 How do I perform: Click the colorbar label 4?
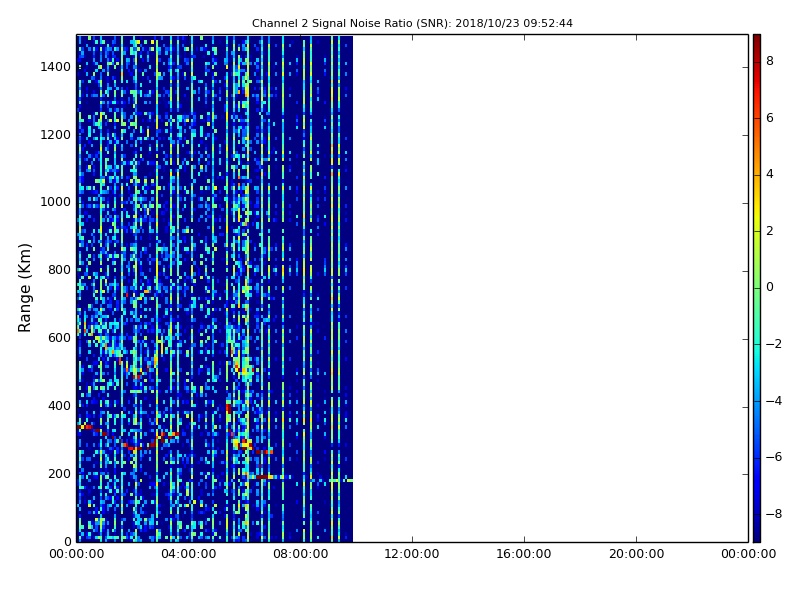(x=770, y=174)
